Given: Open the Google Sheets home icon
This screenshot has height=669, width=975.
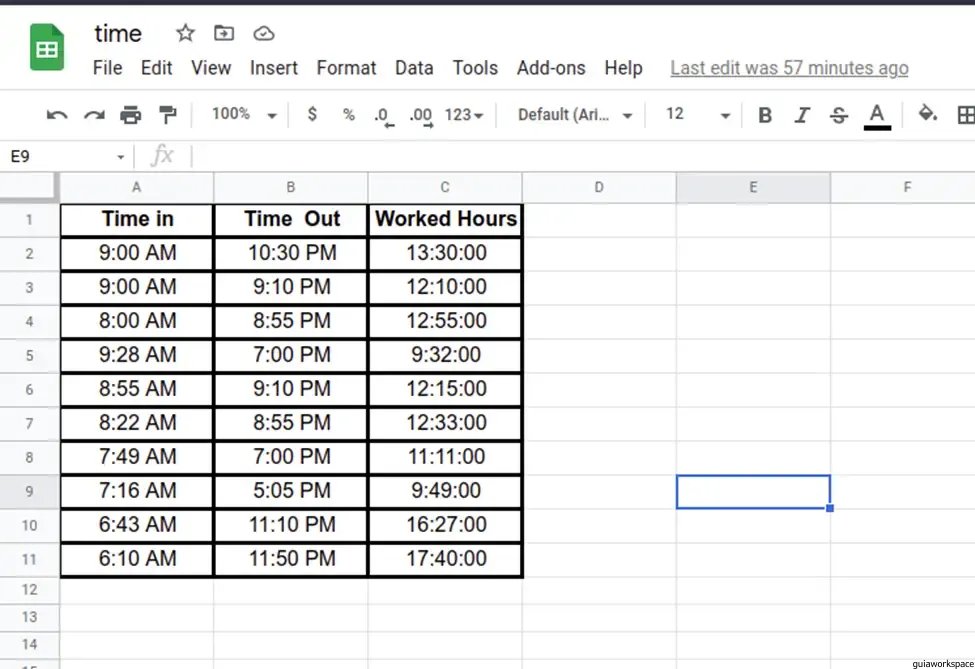Looking at the screenshot, I should [x=47, y=47].
